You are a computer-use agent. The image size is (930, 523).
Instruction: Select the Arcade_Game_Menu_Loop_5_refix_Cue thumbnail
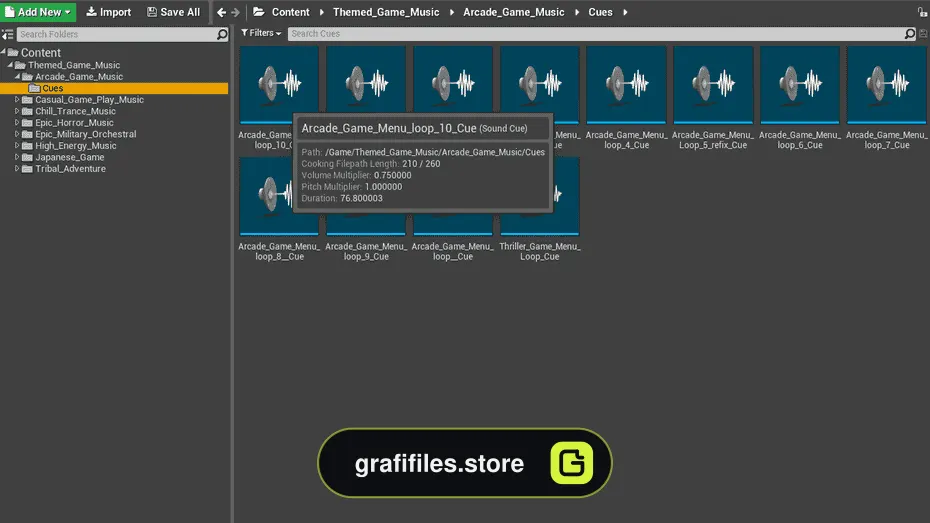point(713,85)
